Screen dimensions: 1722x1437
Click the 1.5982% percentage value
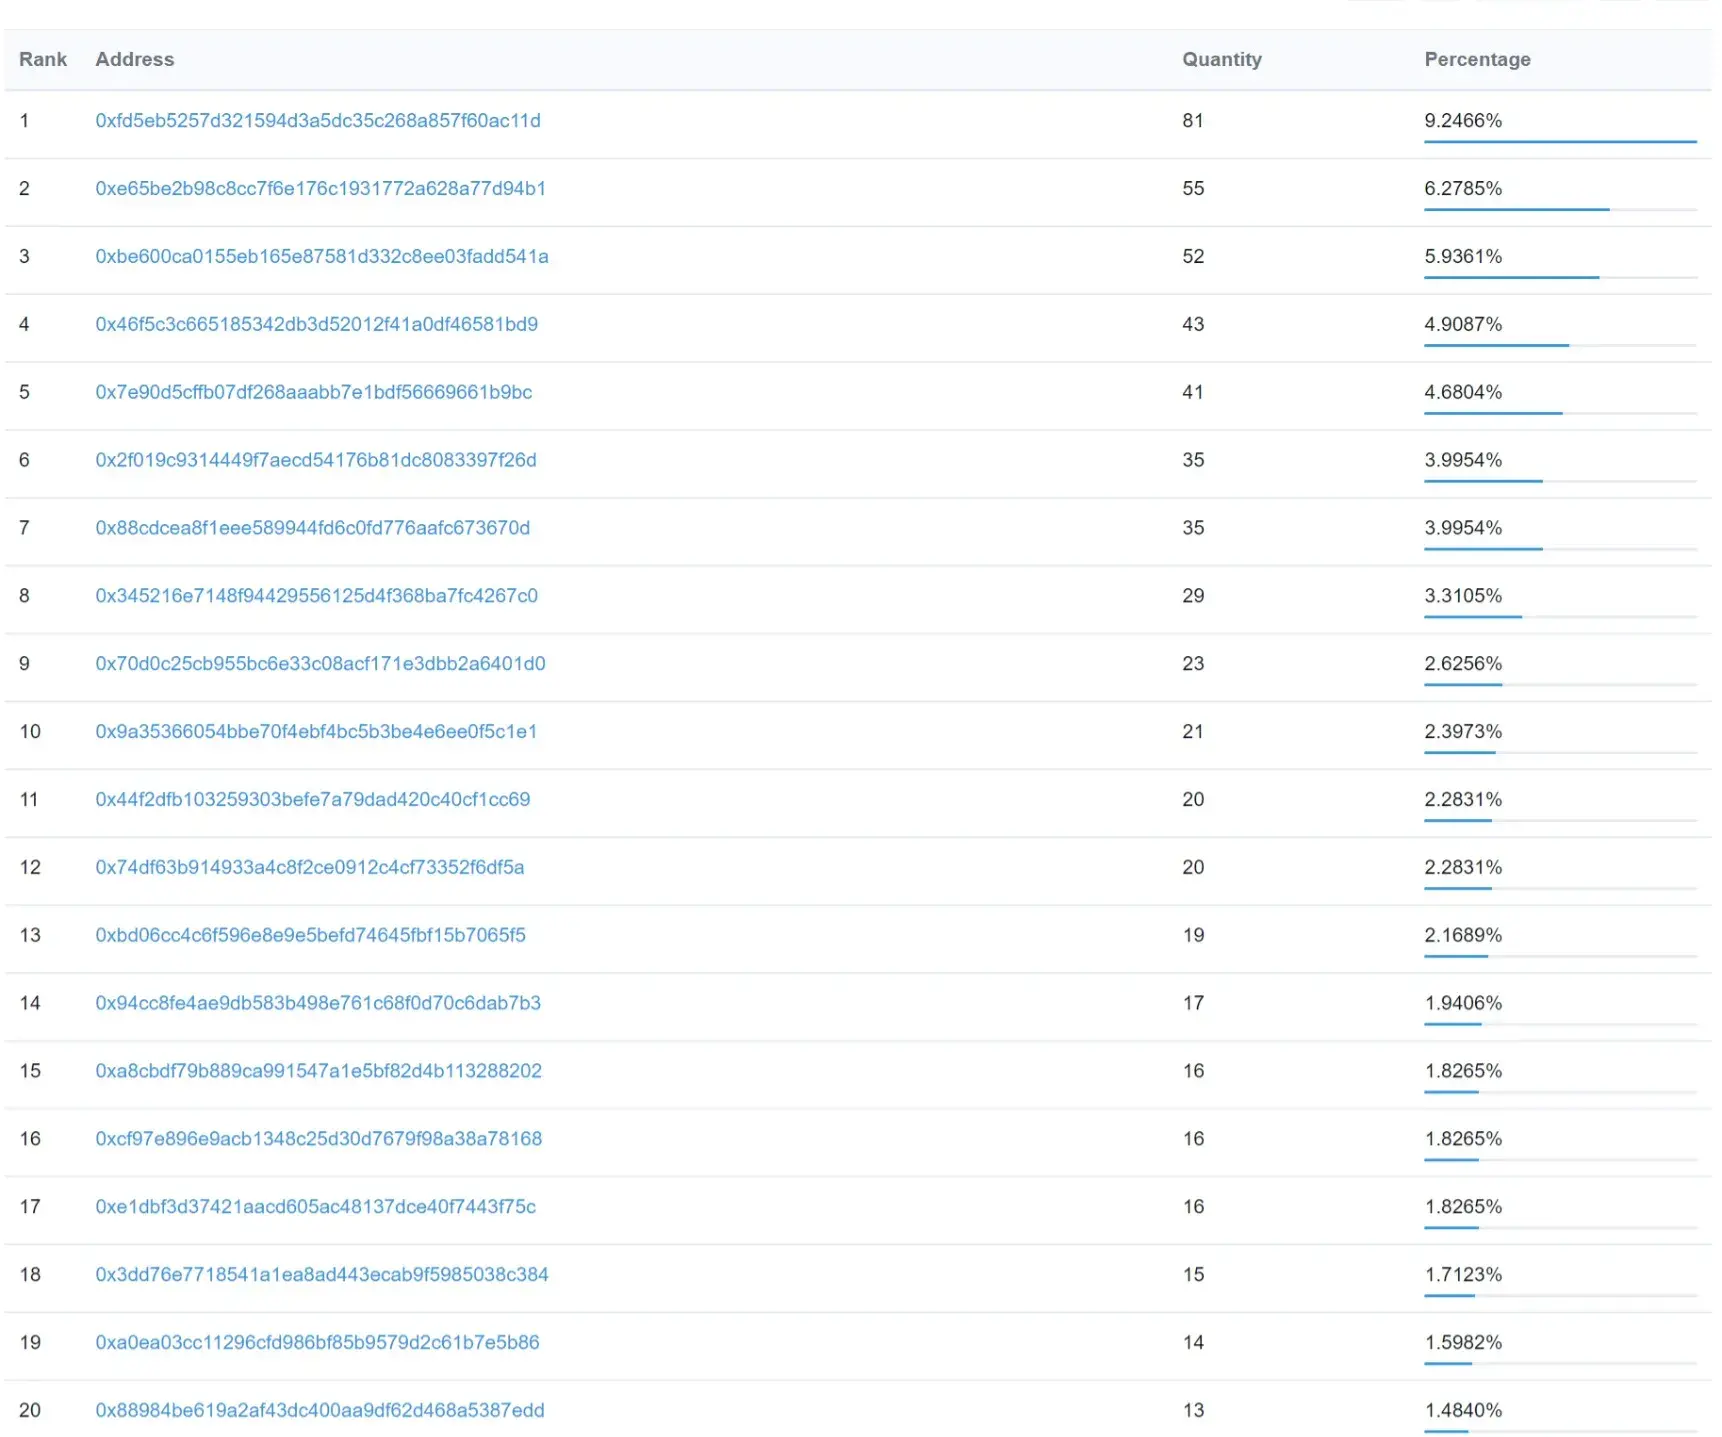coord(1463,1343)
